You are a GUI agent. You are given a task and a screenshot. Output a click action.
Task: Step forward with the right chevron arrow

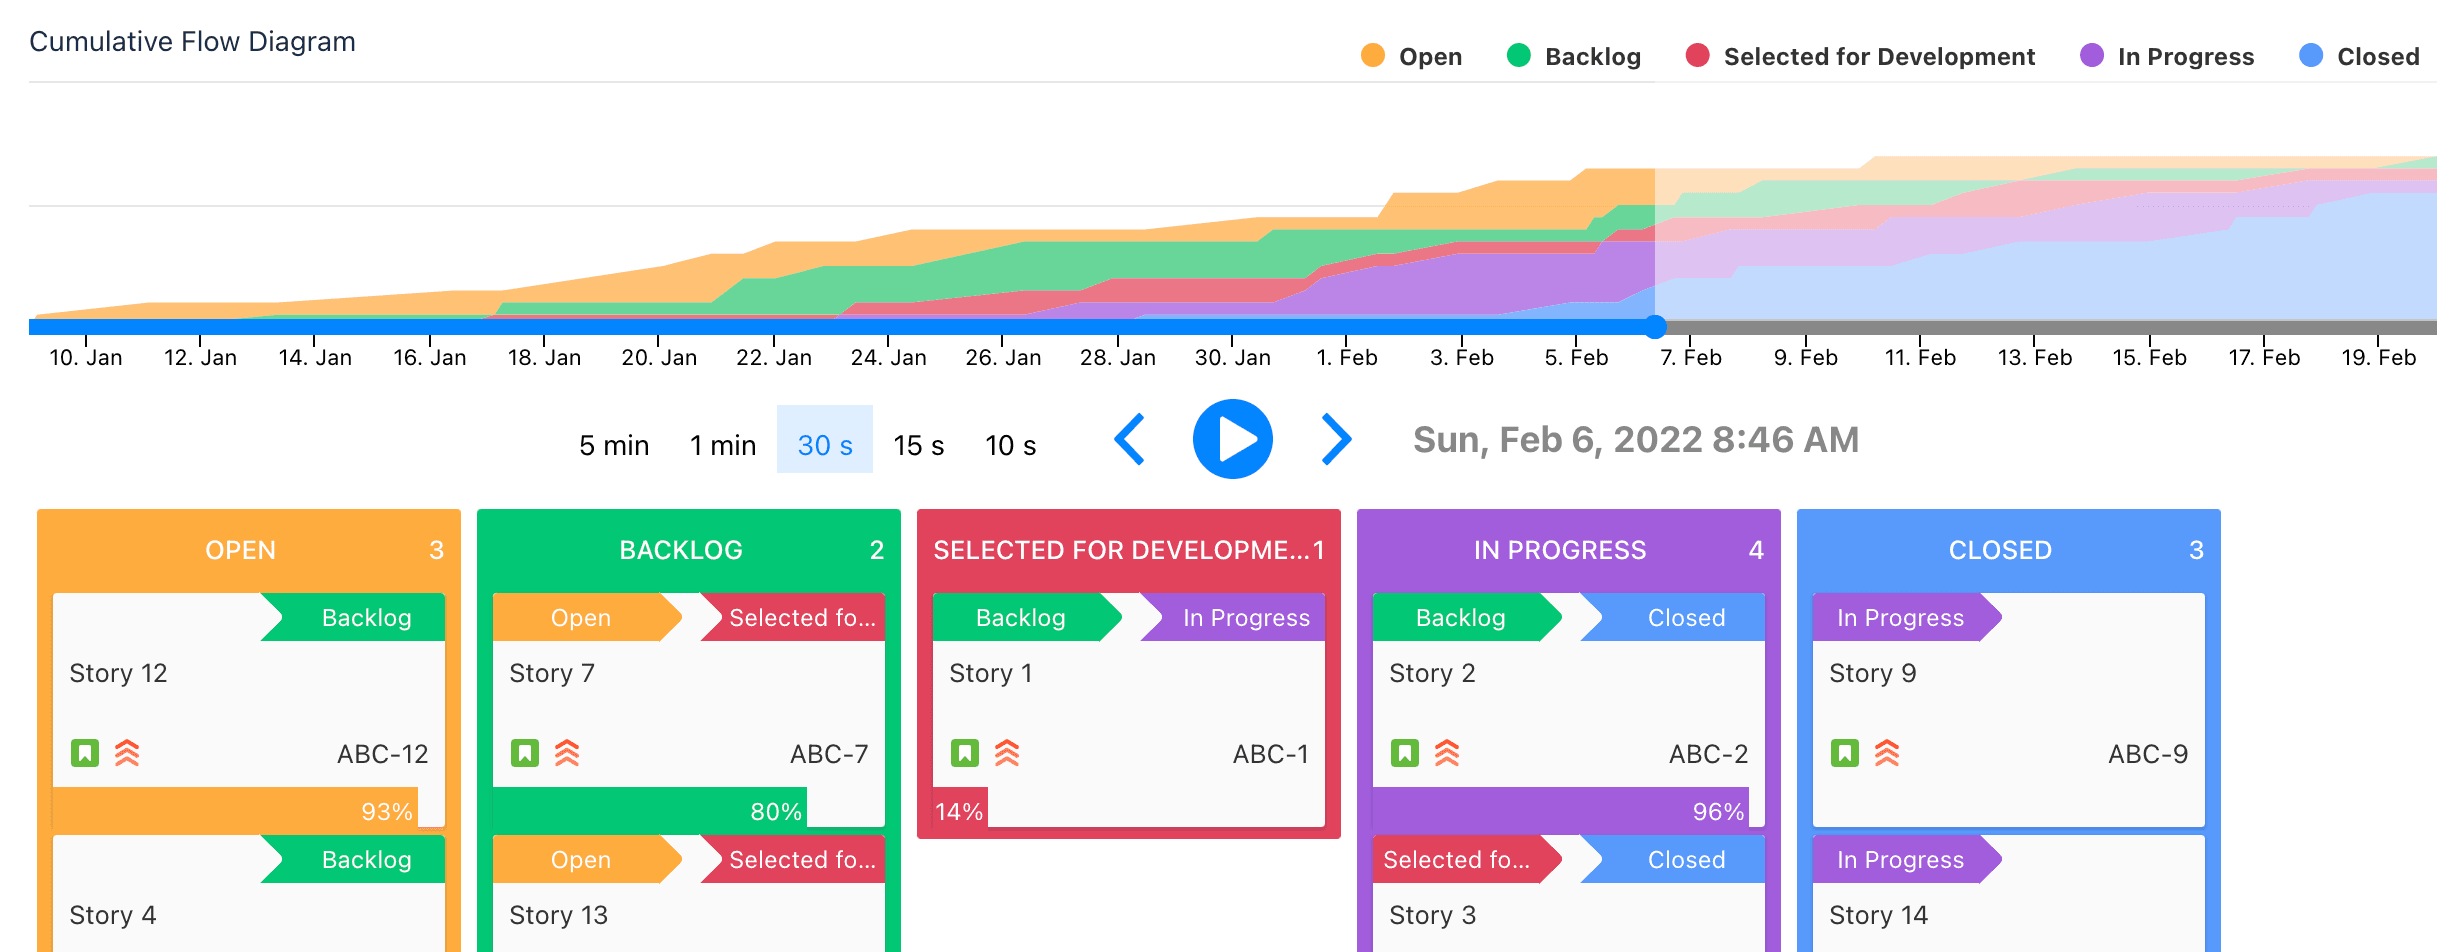1336,440
